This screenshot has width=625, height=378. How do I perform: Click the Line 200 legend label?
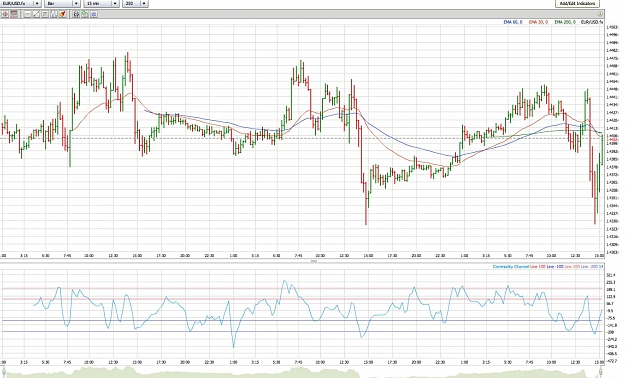572,267
